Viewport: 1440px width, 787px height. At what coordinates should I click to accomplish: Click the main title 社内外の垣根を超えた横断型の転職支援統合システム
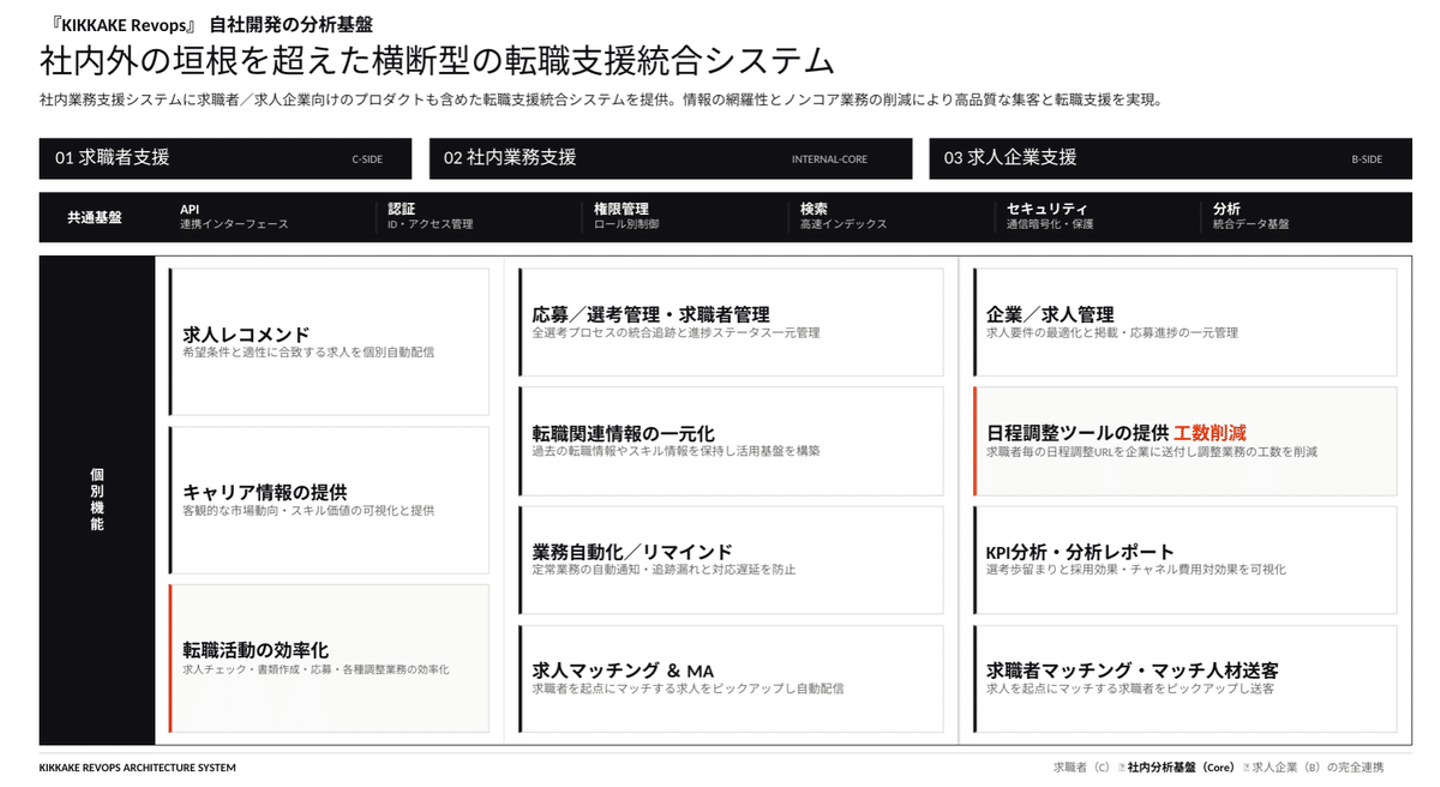coord(437,60)
